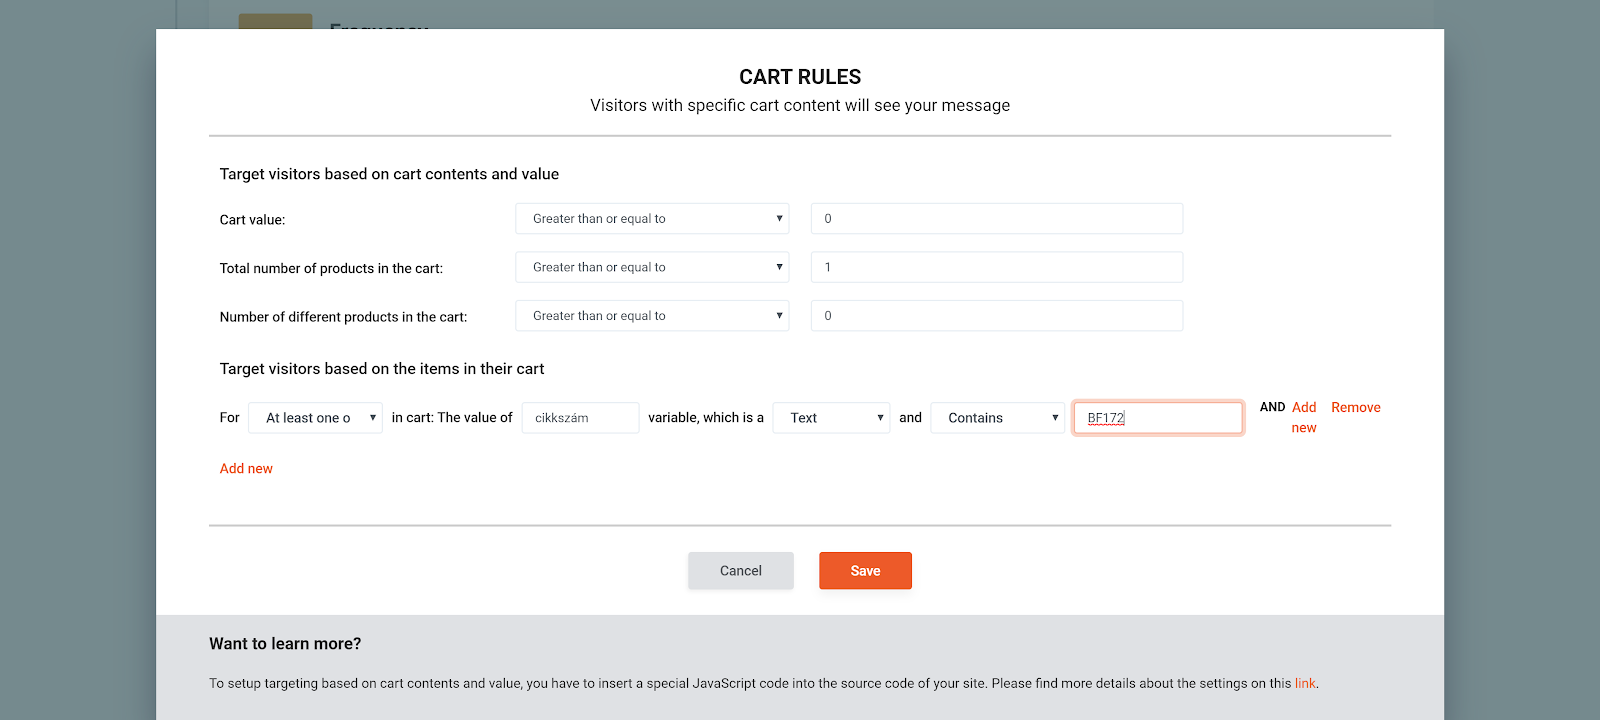The image size is (1600, 720).
Task: Click the 'Want to learn more?' heading
Action: click(285, 644)
